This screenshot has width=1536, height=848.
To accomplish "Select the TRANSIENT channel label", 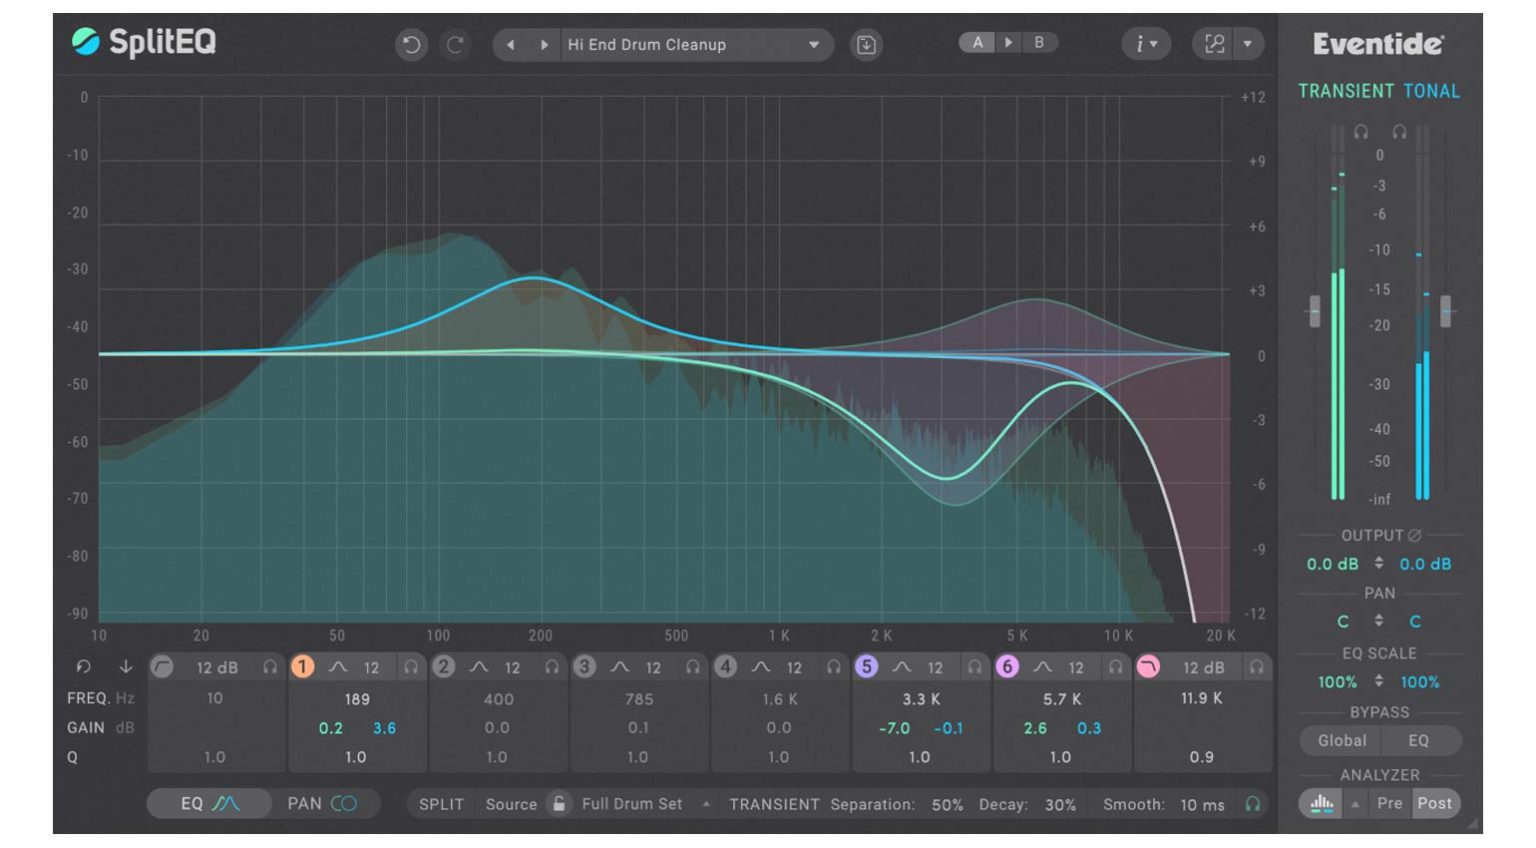I will (1346, 91).
